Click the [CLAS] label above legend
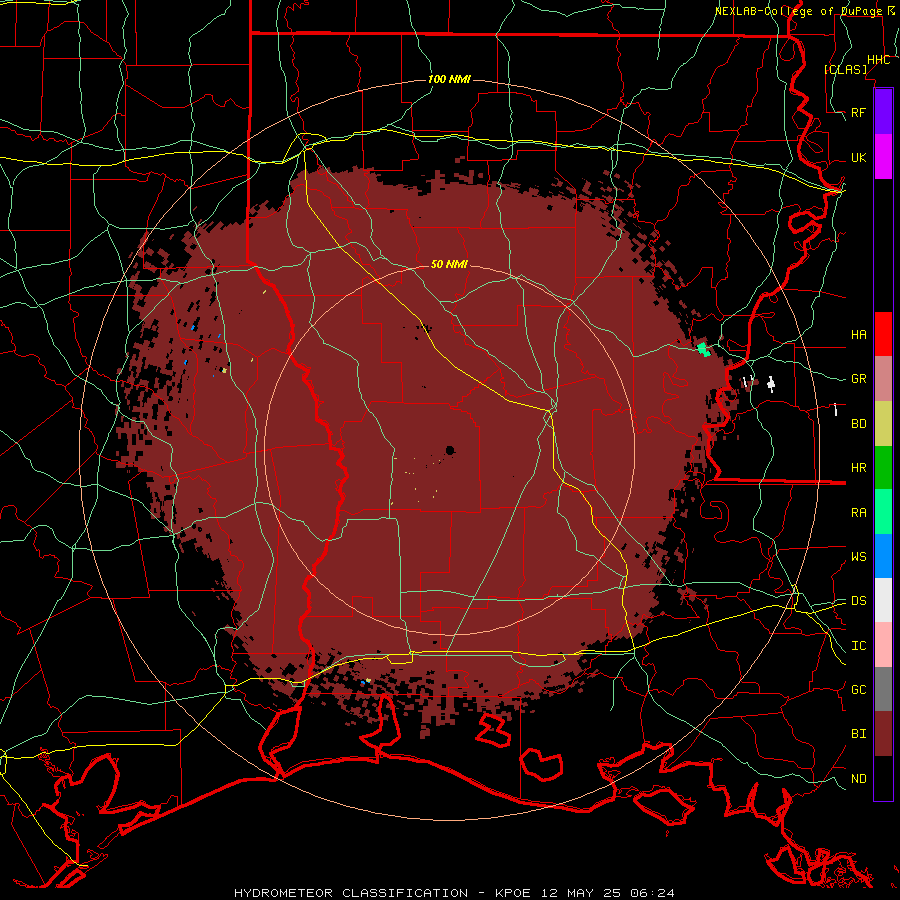The width and height of the screenshot is (900, 900). point(845,69)
